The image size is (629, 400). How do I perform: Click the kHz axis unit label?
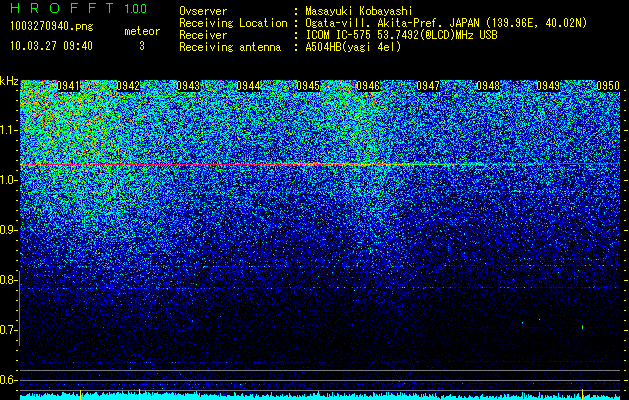pyautogui.click(x=9, y=81)
